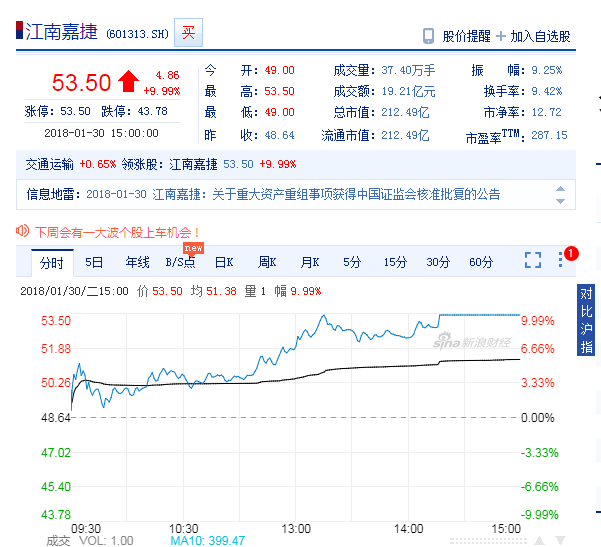Open the three-dot more options menu
This screenshot has width=601, height=547.
tap(560, 260)
